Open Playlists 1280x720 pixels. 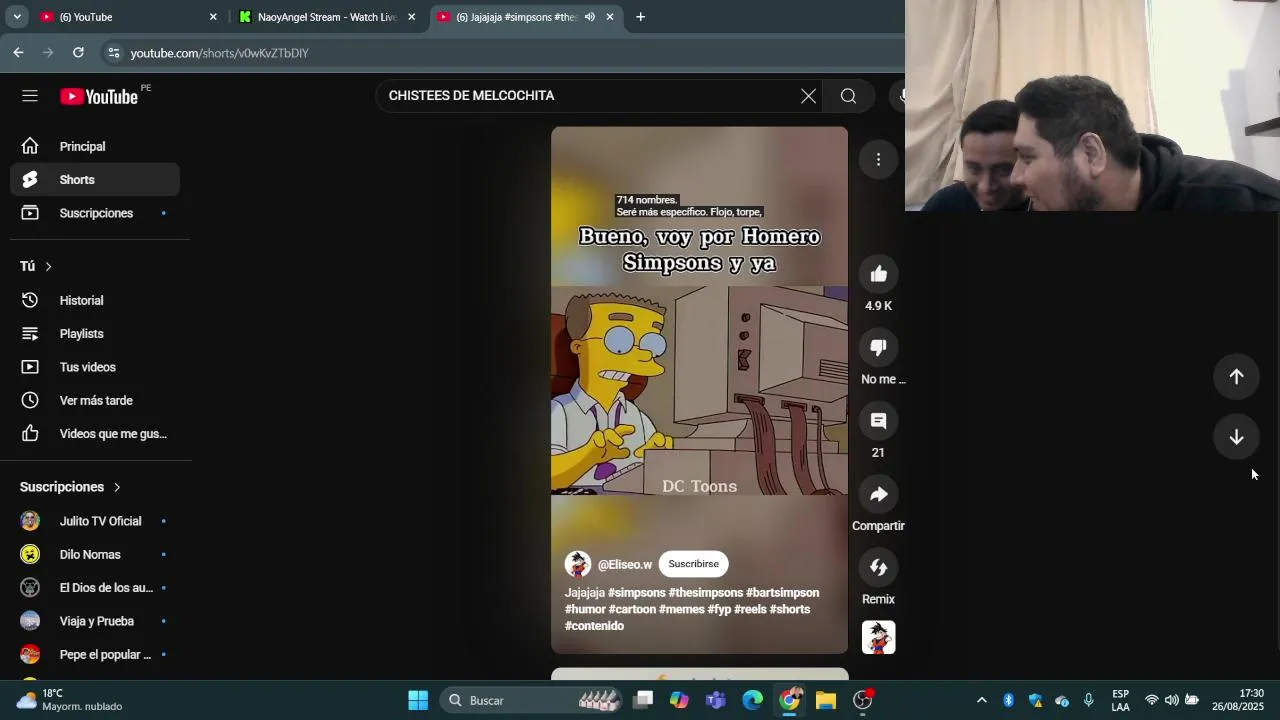point(95,334)
